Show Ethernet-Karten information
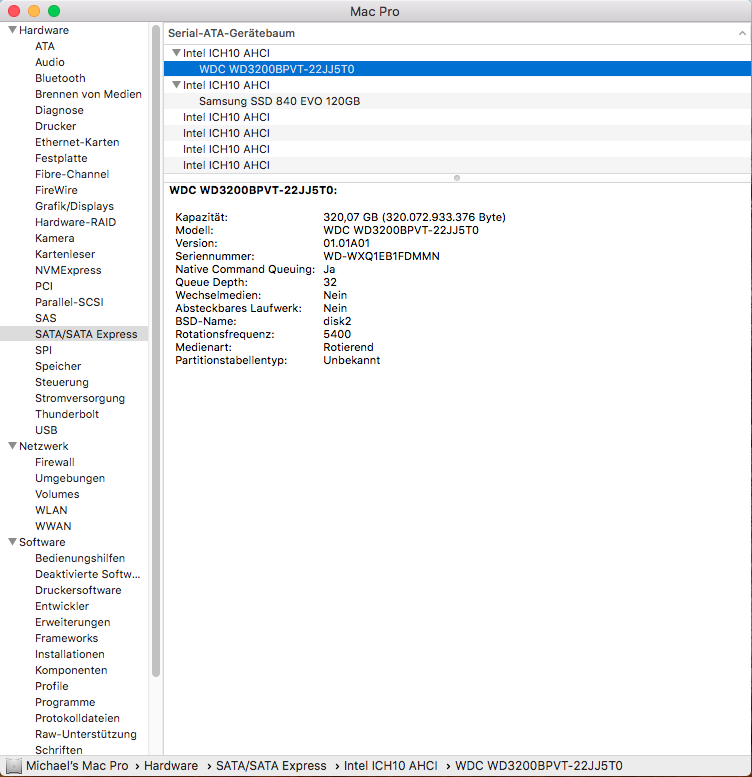The image size is (752, 777). 77,142
